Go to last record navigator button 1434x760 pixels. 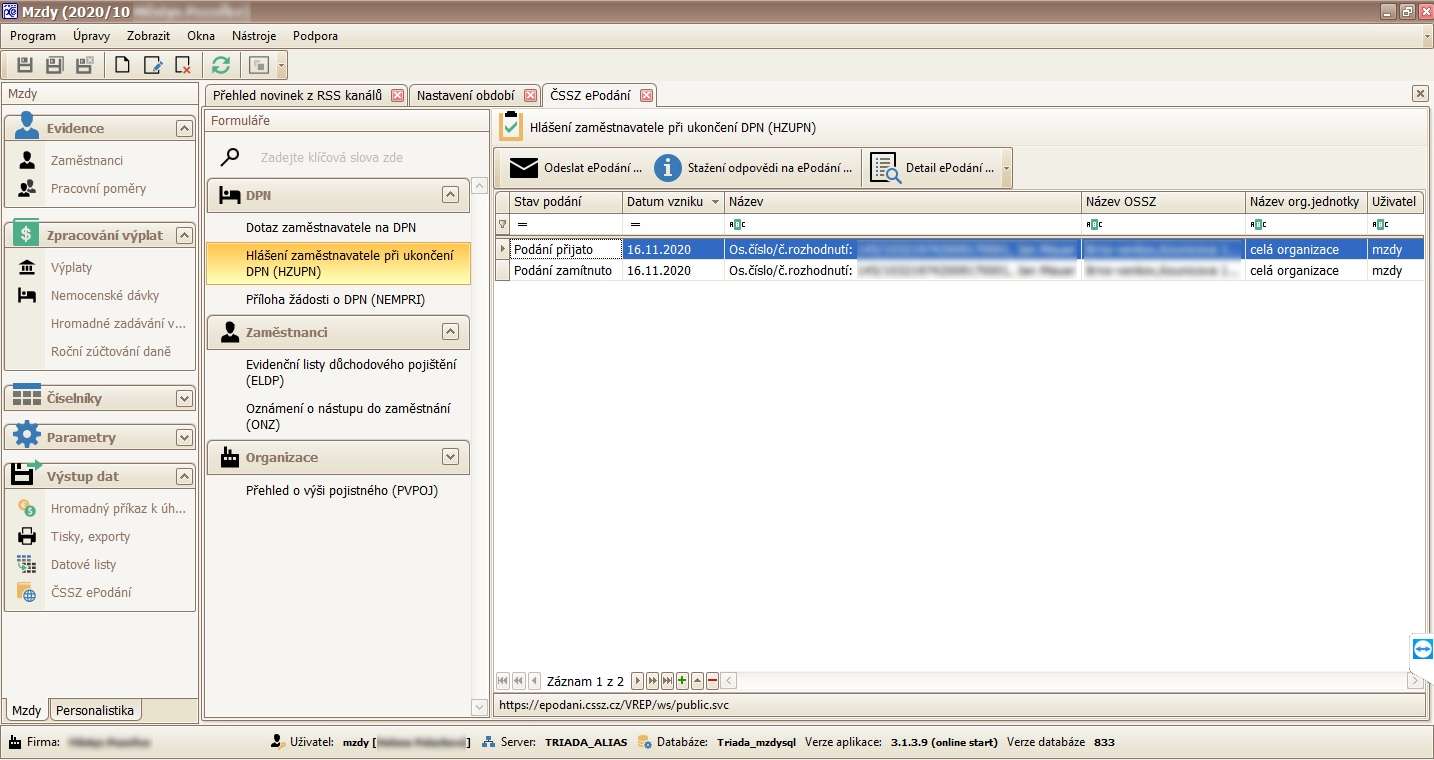point(667,681)
